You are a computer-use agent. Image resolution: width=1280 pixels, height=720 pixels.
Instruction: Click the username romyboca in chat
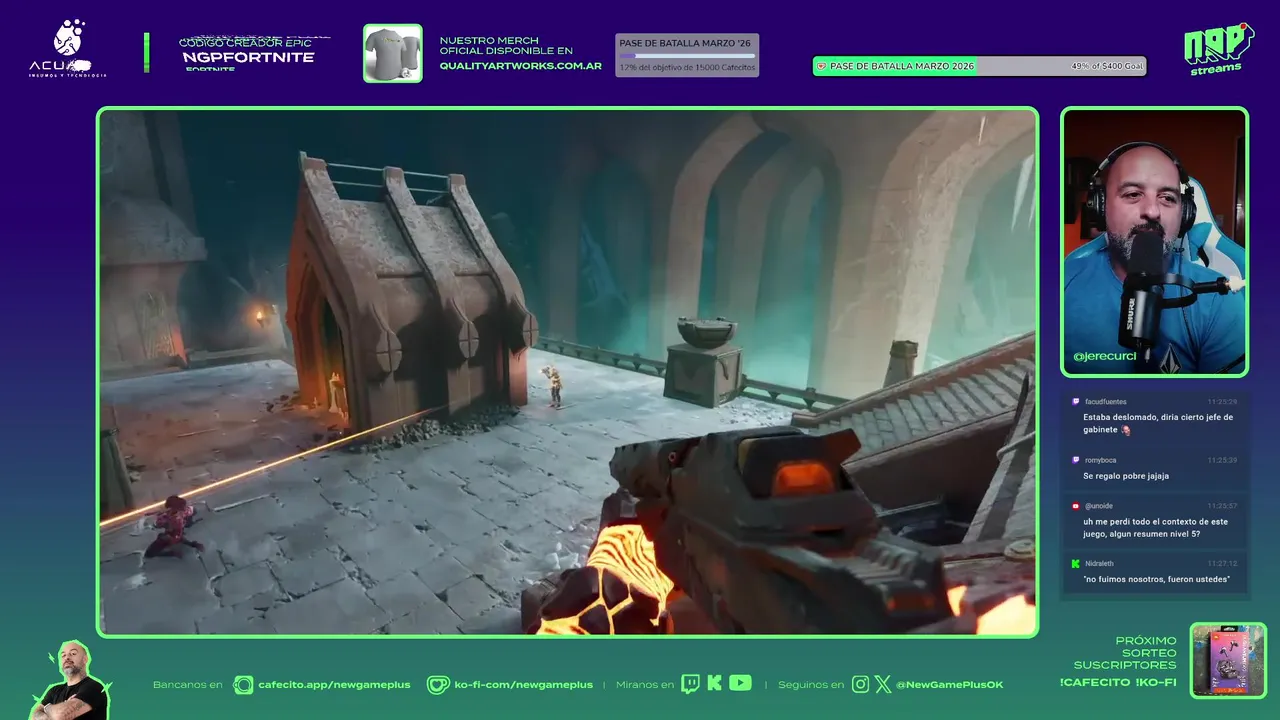tap(1101, 461)
